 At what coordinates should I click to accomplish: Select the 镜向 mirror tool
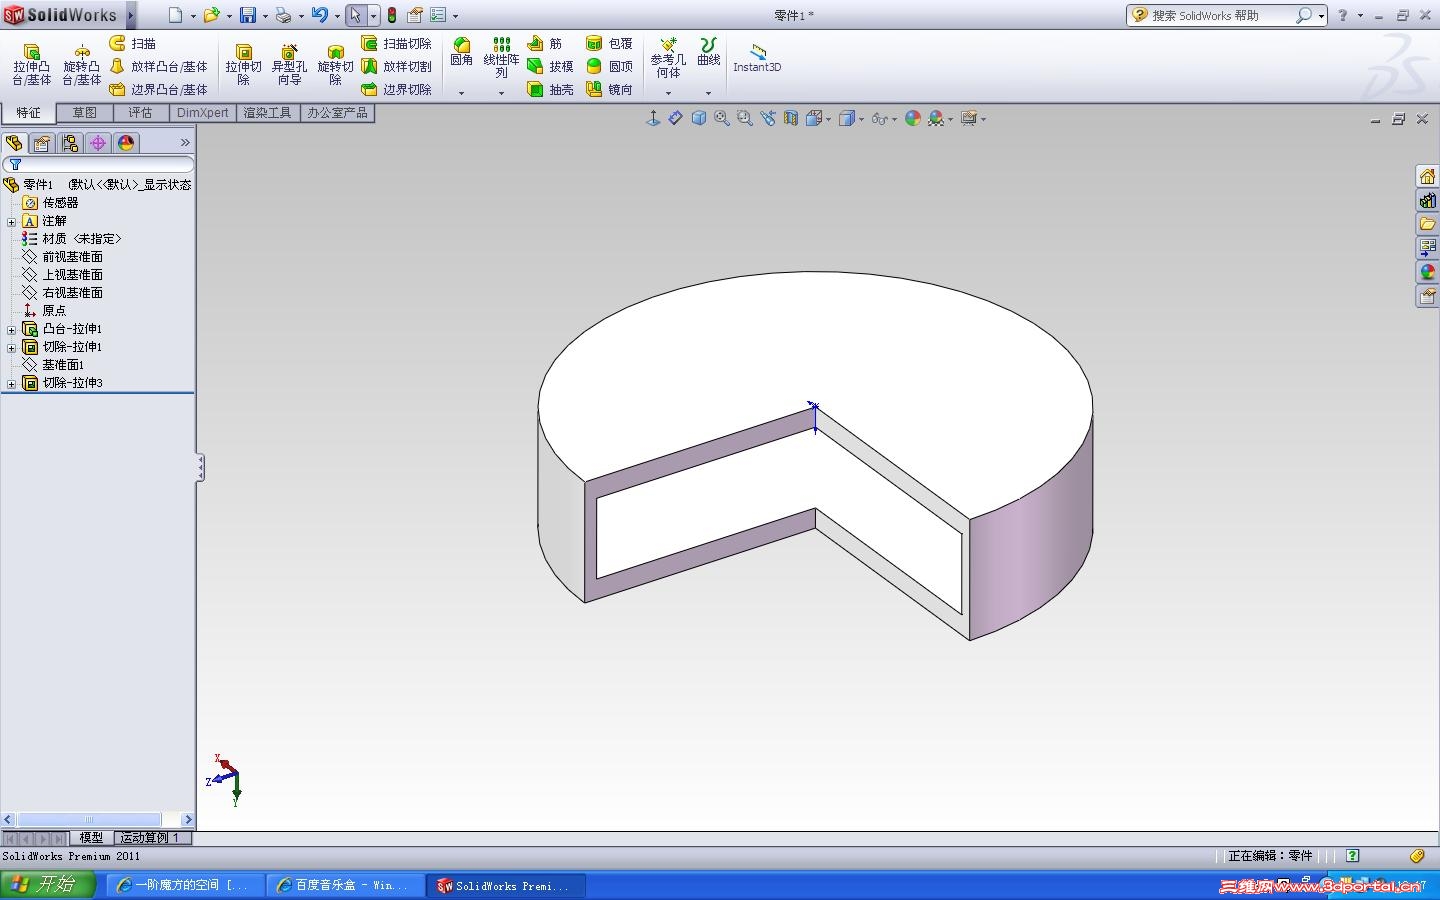609,89
